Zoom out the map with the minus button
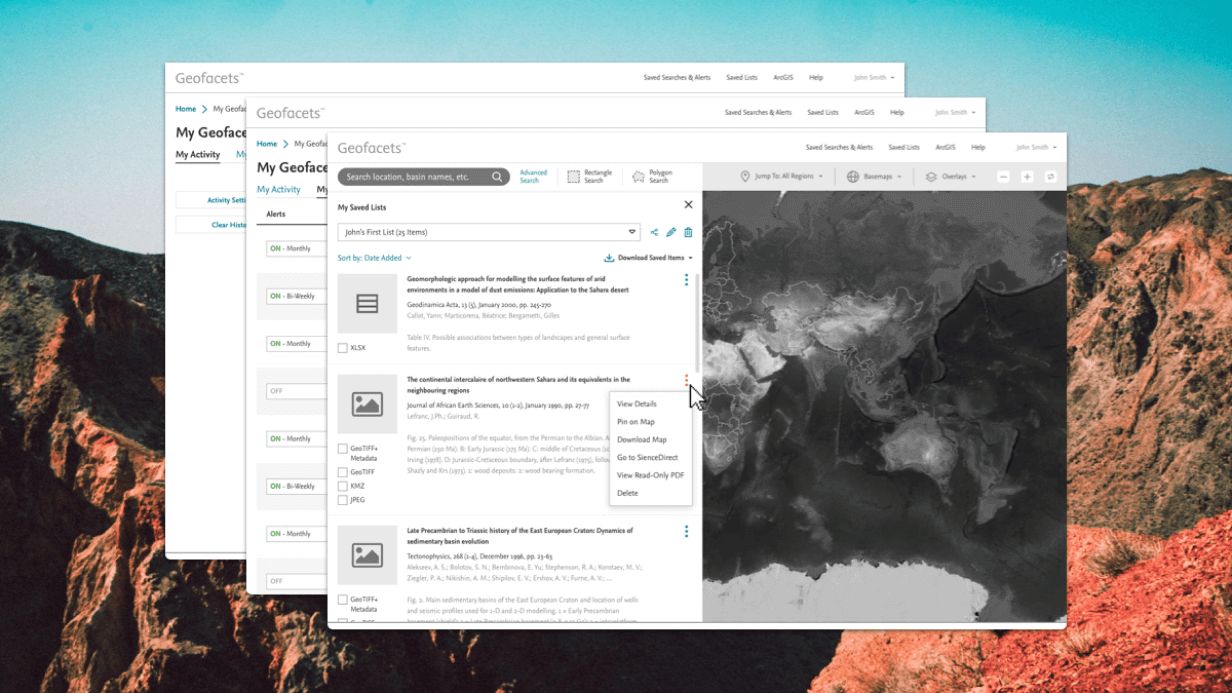This screenshot has width=1232, height=693. click(x=1003, y=177)
